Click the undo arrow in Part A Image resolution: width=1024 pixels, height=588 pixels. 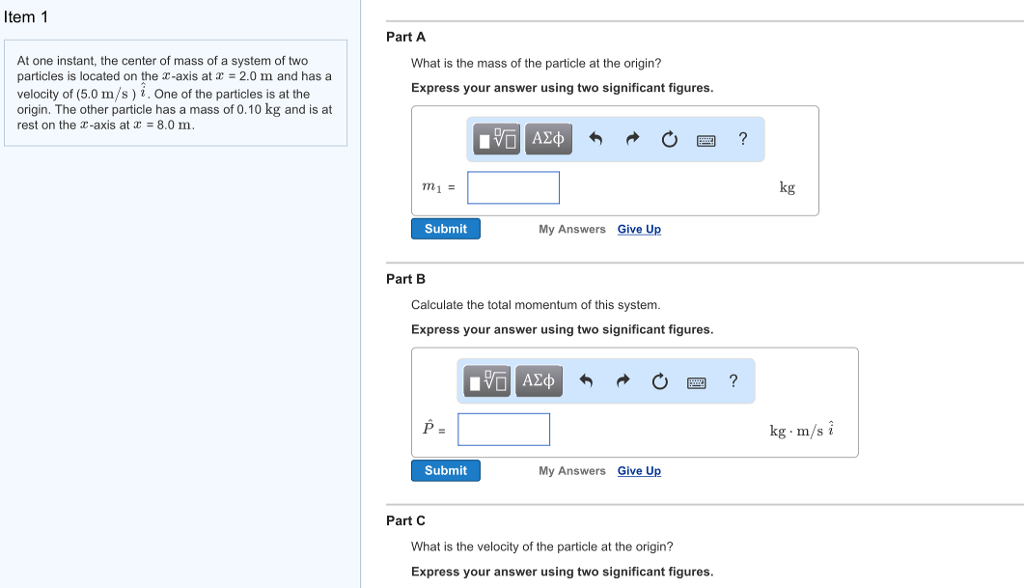596,139
